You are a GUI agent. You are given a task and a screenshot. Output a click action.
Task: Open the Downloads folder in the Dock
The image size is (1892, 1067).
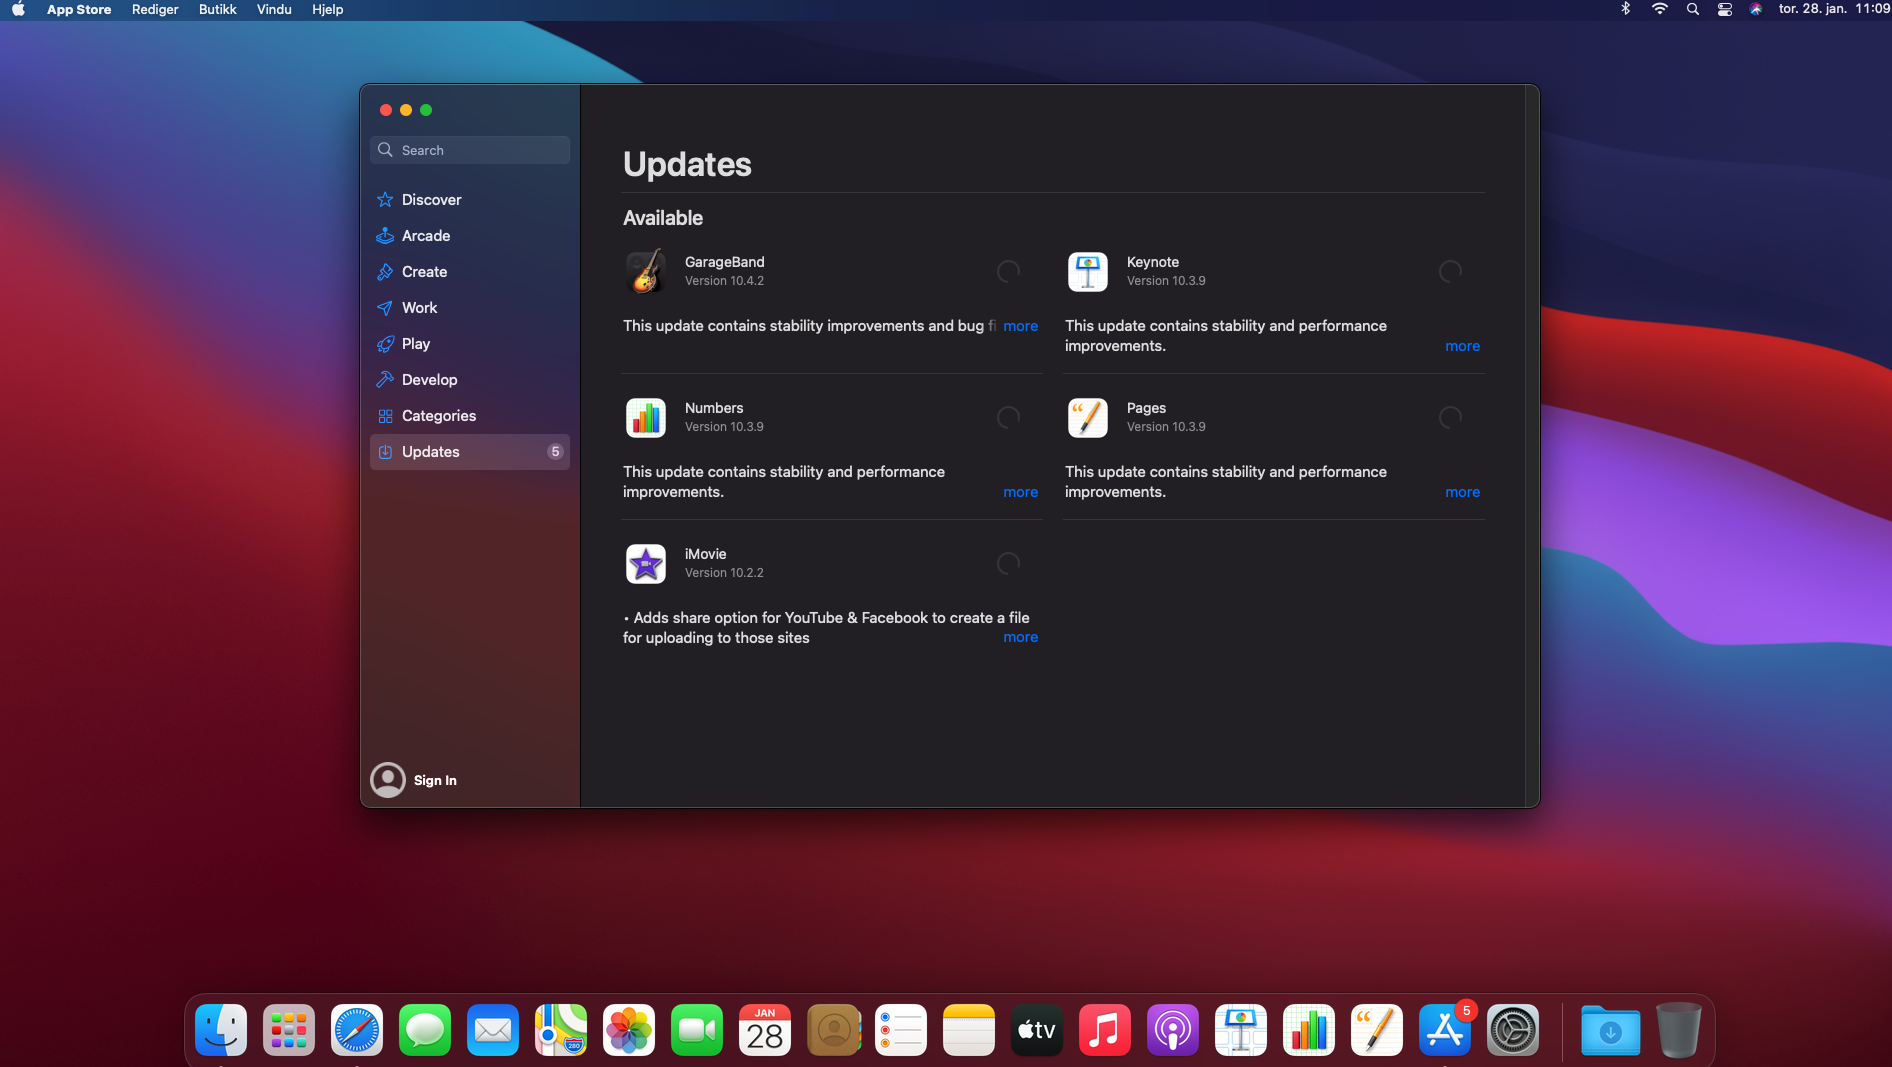pos(1610,1030)
